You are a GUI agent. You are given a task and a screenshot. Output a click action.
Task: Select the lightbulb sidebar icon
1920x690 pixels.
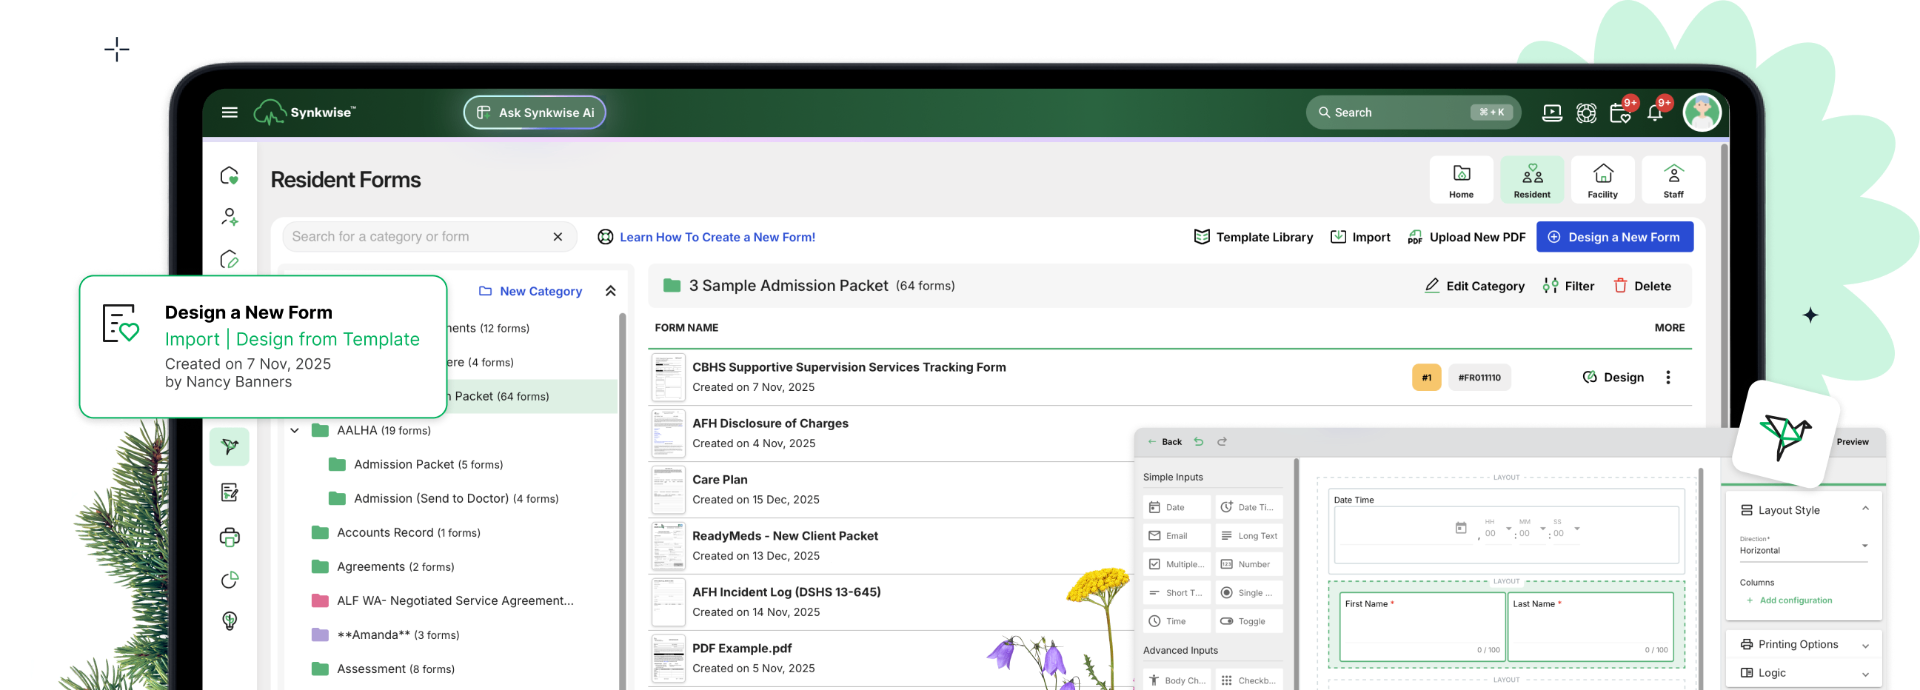229,621
